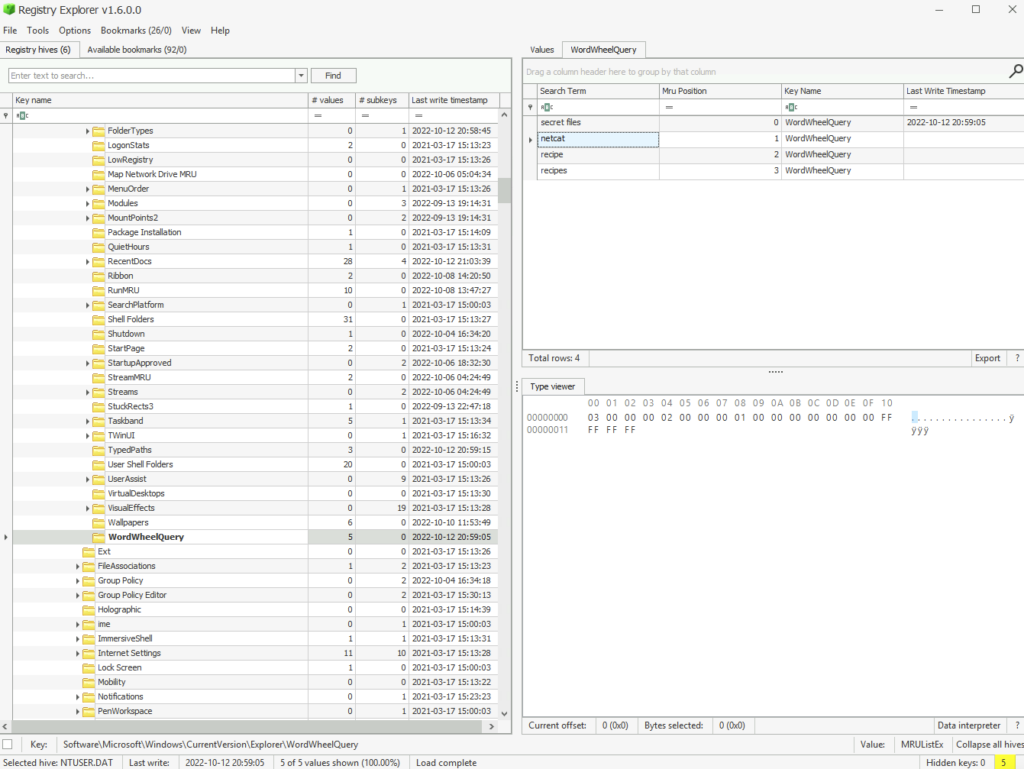
Task: Click the WordWheelQuery folder icon
Action: pos(99,537)
